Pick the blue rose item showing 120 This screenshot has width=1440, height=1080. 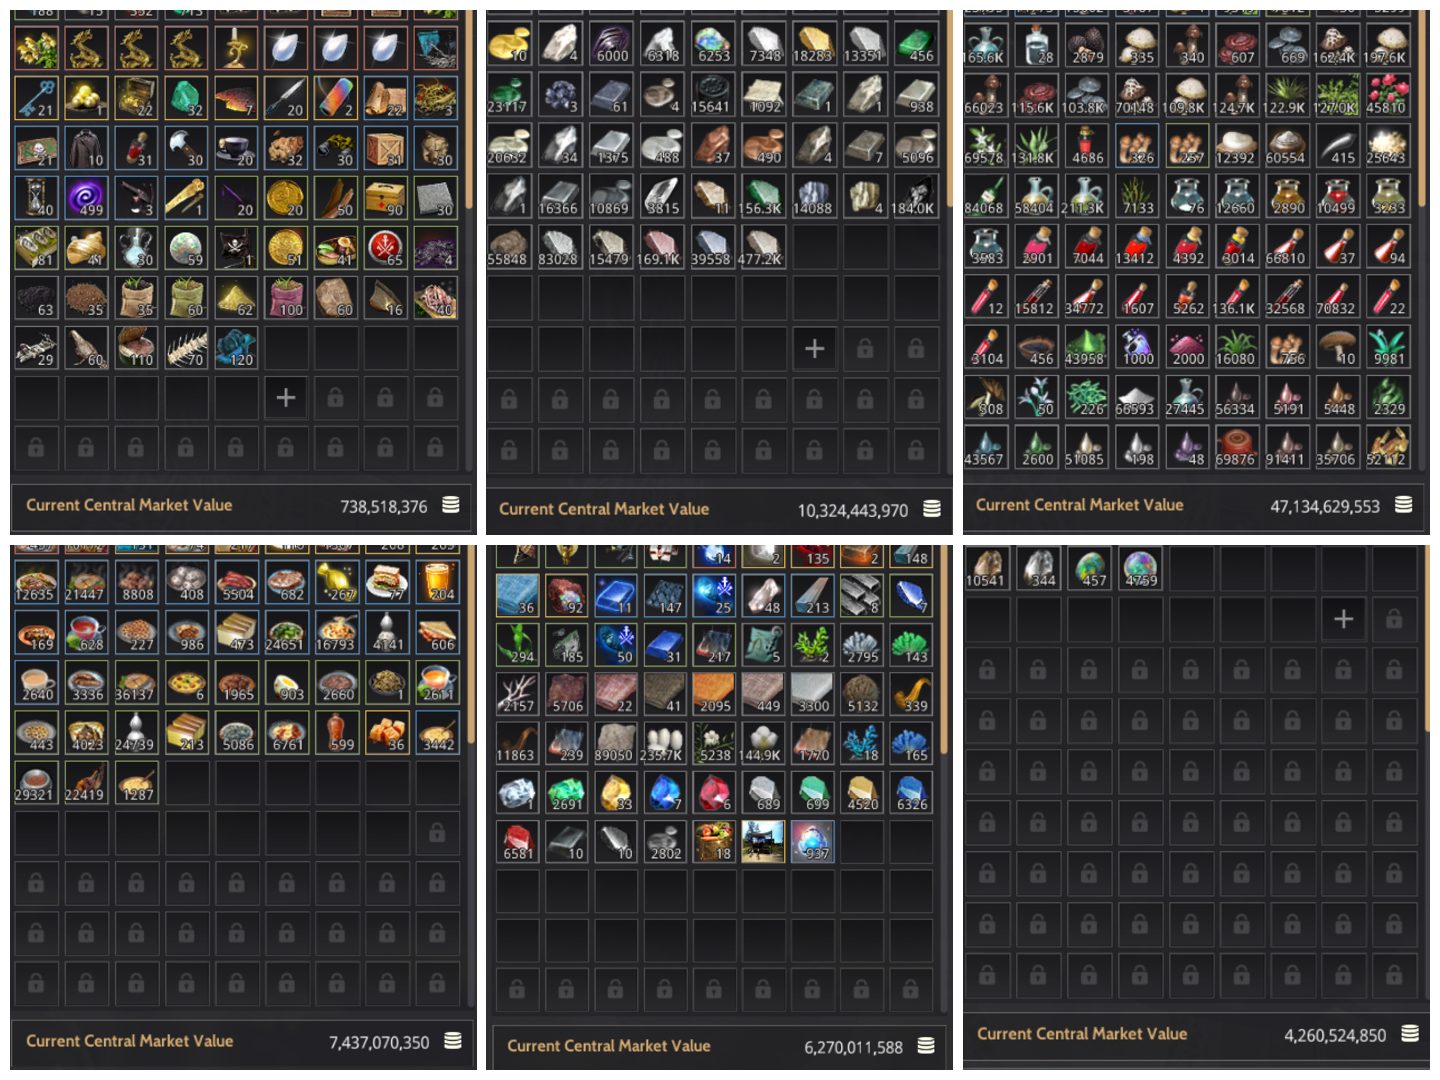click(x=236, y=347)
